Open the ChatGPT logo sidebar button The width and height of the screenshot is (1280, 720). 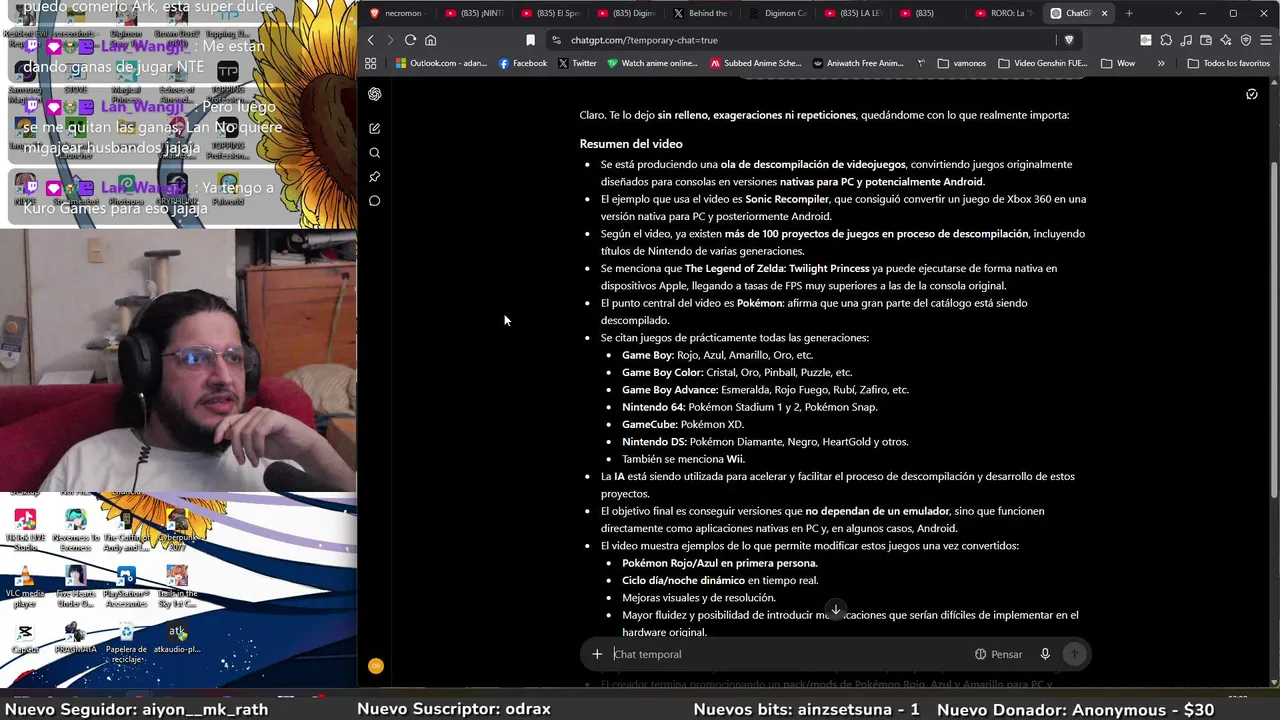(374, 94)
